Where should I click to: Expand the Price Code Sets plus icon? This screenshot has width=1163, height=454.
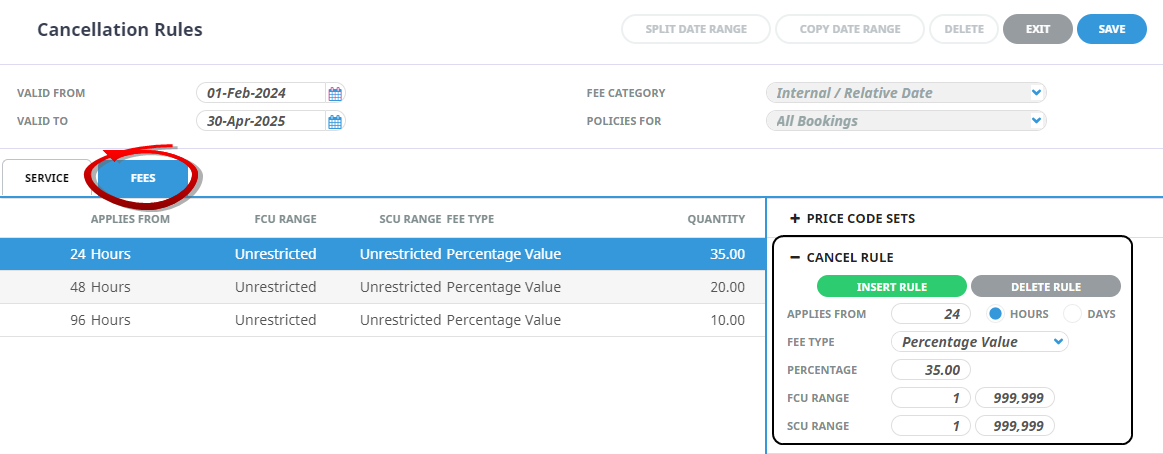click(x=794, y=219)
